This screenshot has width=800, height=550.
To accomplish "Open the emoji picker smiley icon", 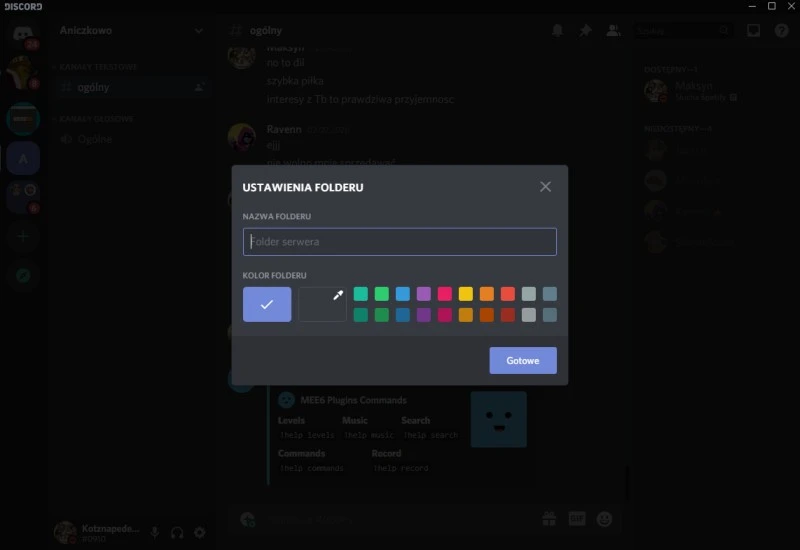I will point(604,519).
